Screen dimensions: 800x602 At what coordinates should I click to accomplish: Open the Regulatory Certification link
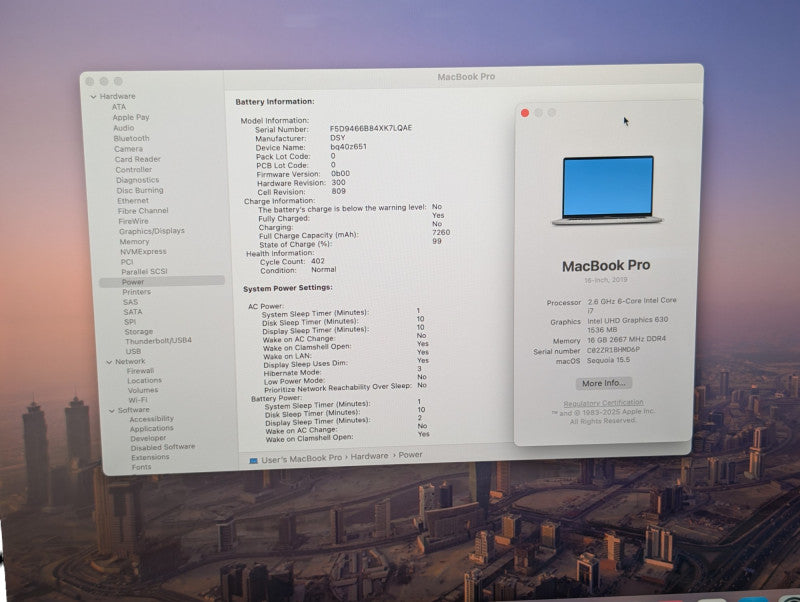point(604,403)
